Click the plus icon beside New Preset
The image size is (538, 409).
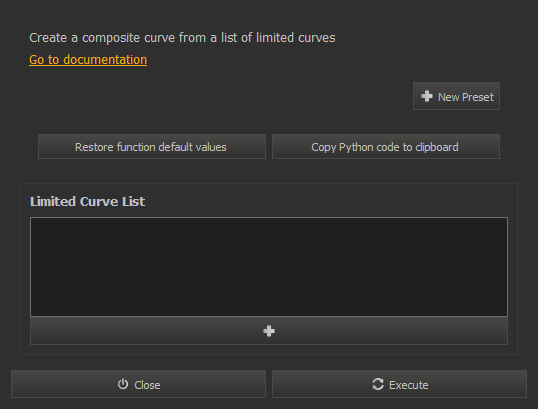(427, 96)
